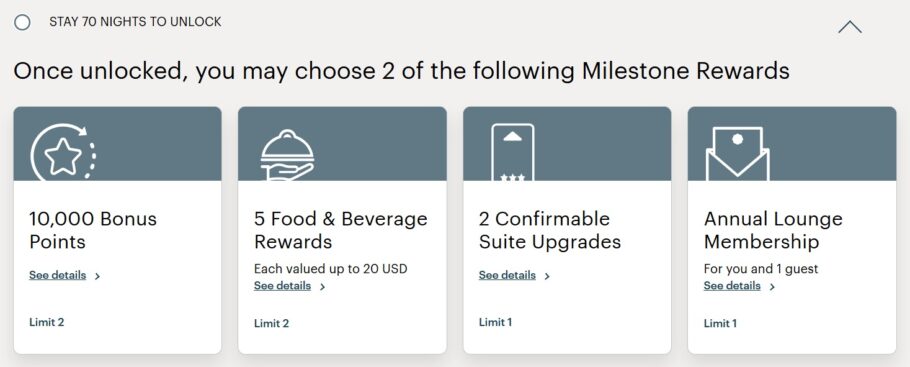Choose the 2 Confirmable Suite Upgrades title

click(x=550, y=230)
